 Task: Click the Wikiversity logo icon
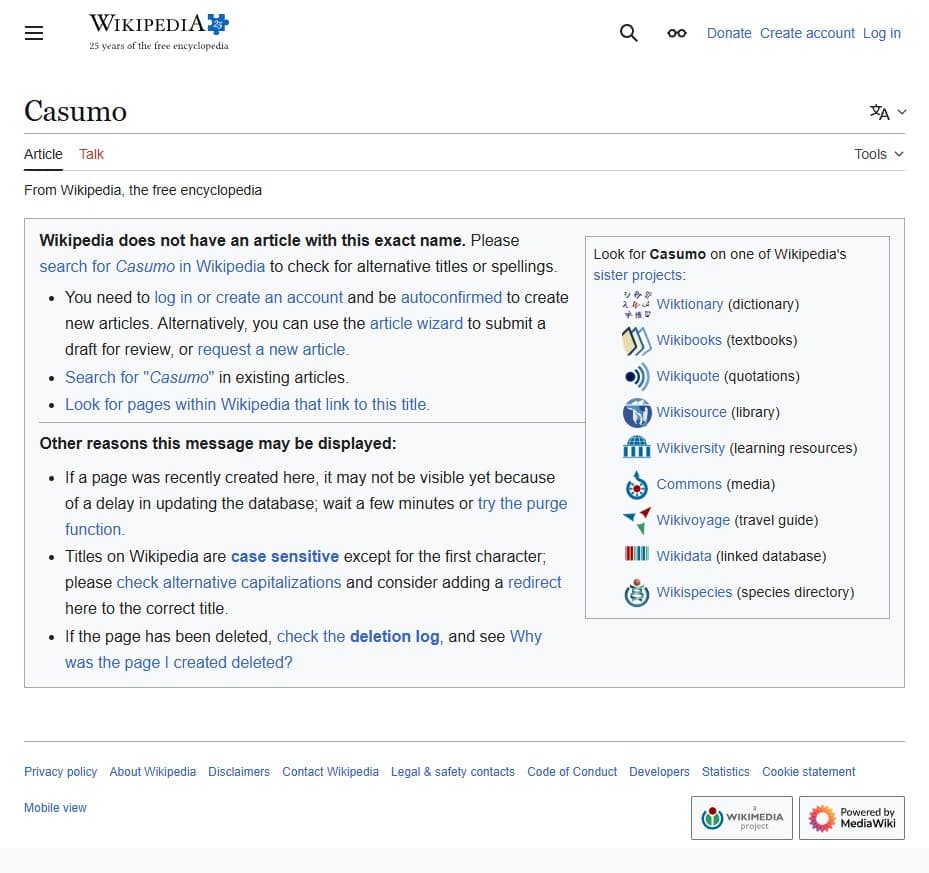tap(637, 447)
